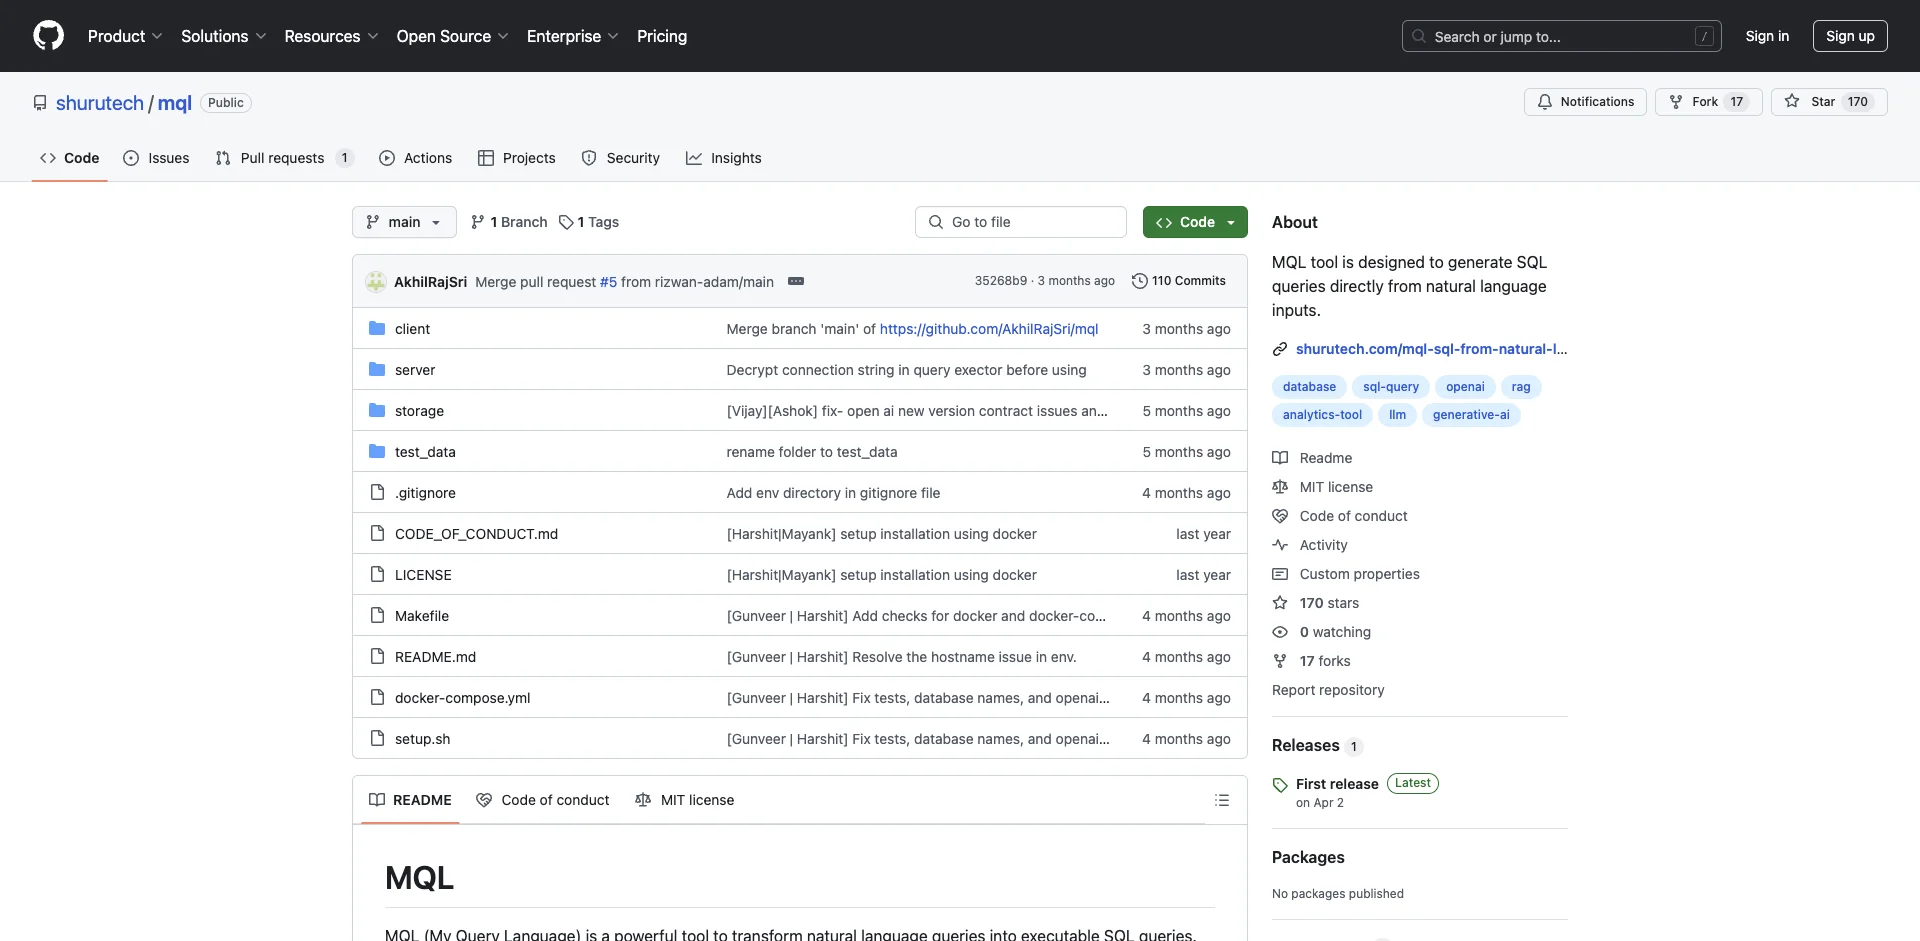The width and height of the screenshot is (1920, 941).
Task: Open commit hash 35268b9
Action: pyautogui.click(x=1000, y=281)
